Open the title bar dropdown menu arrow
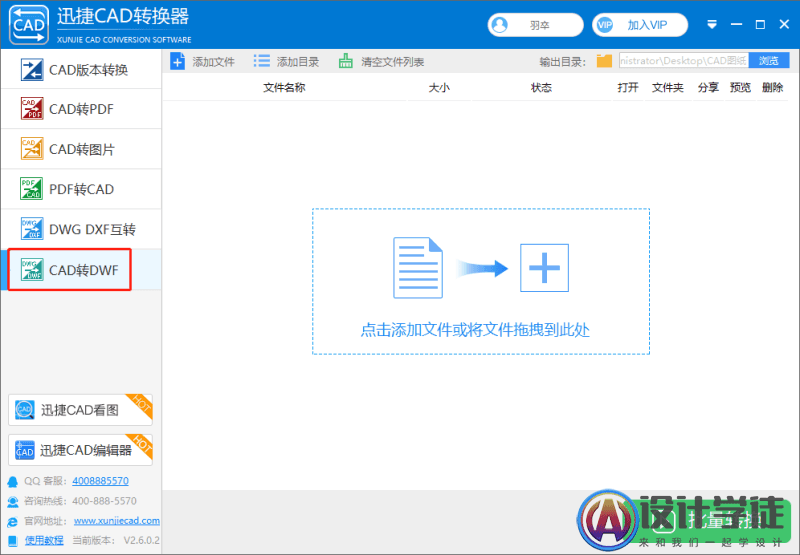This screenshot has width=800, height=555. [712, 24]
